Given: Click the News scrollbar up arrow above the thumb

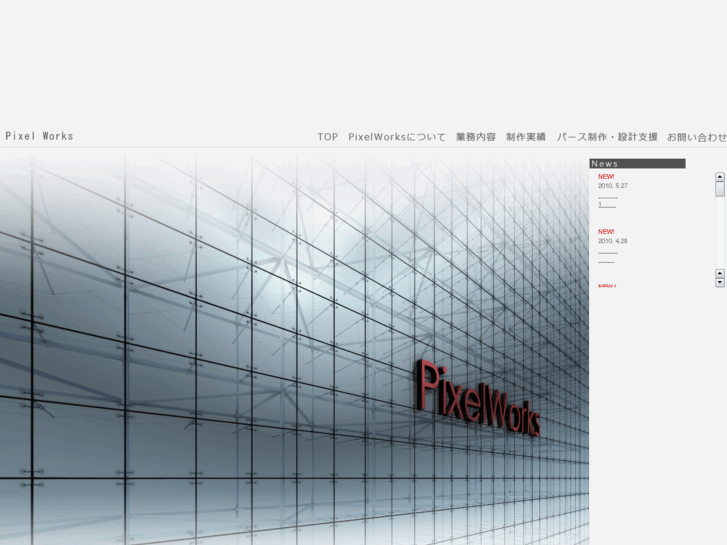Looking at the screenshot, I should coord(720,177).
